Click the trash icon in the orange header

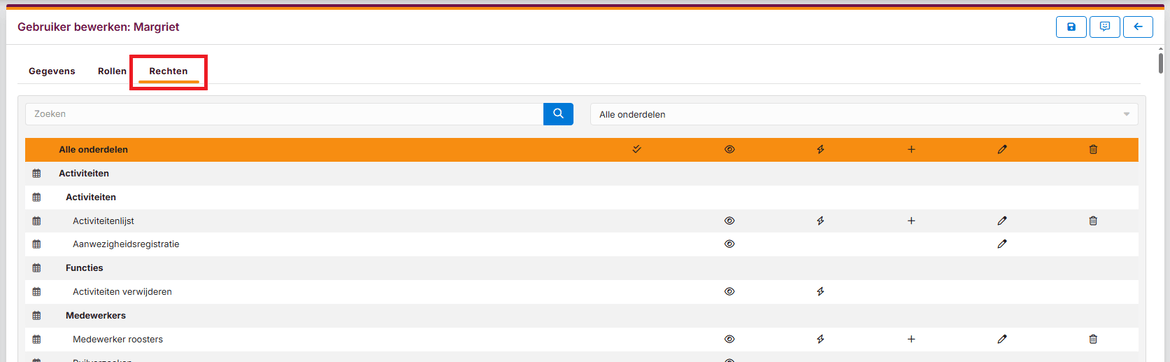1093,149
